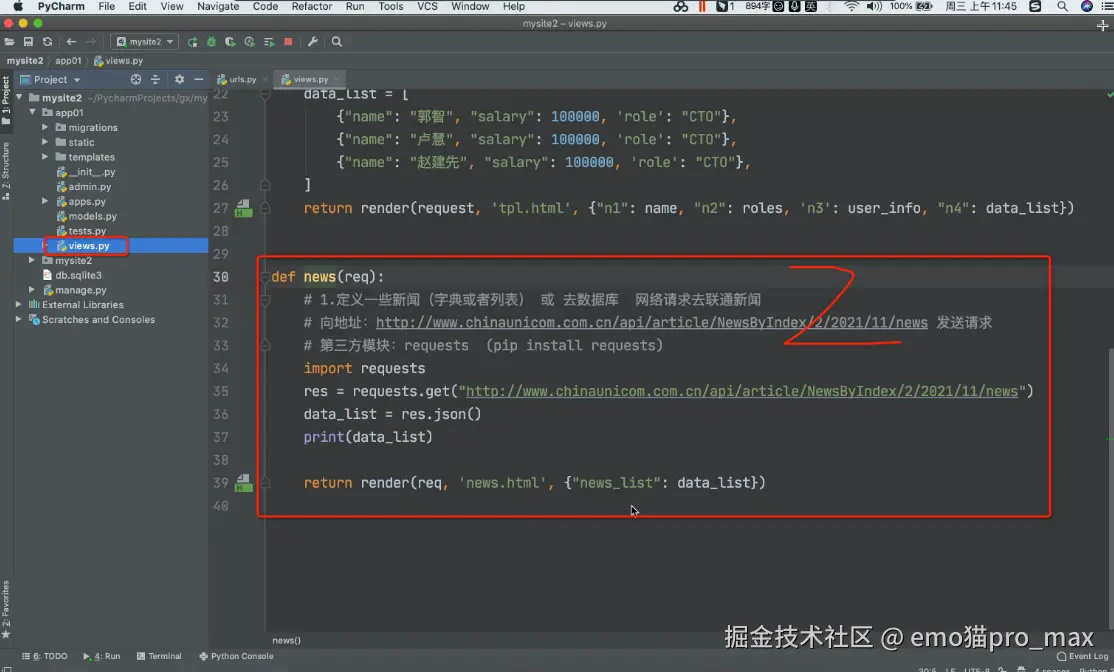Stop the running process with red square
Viewport: 1114px width, 672px height.
click(x=288, y=42)
